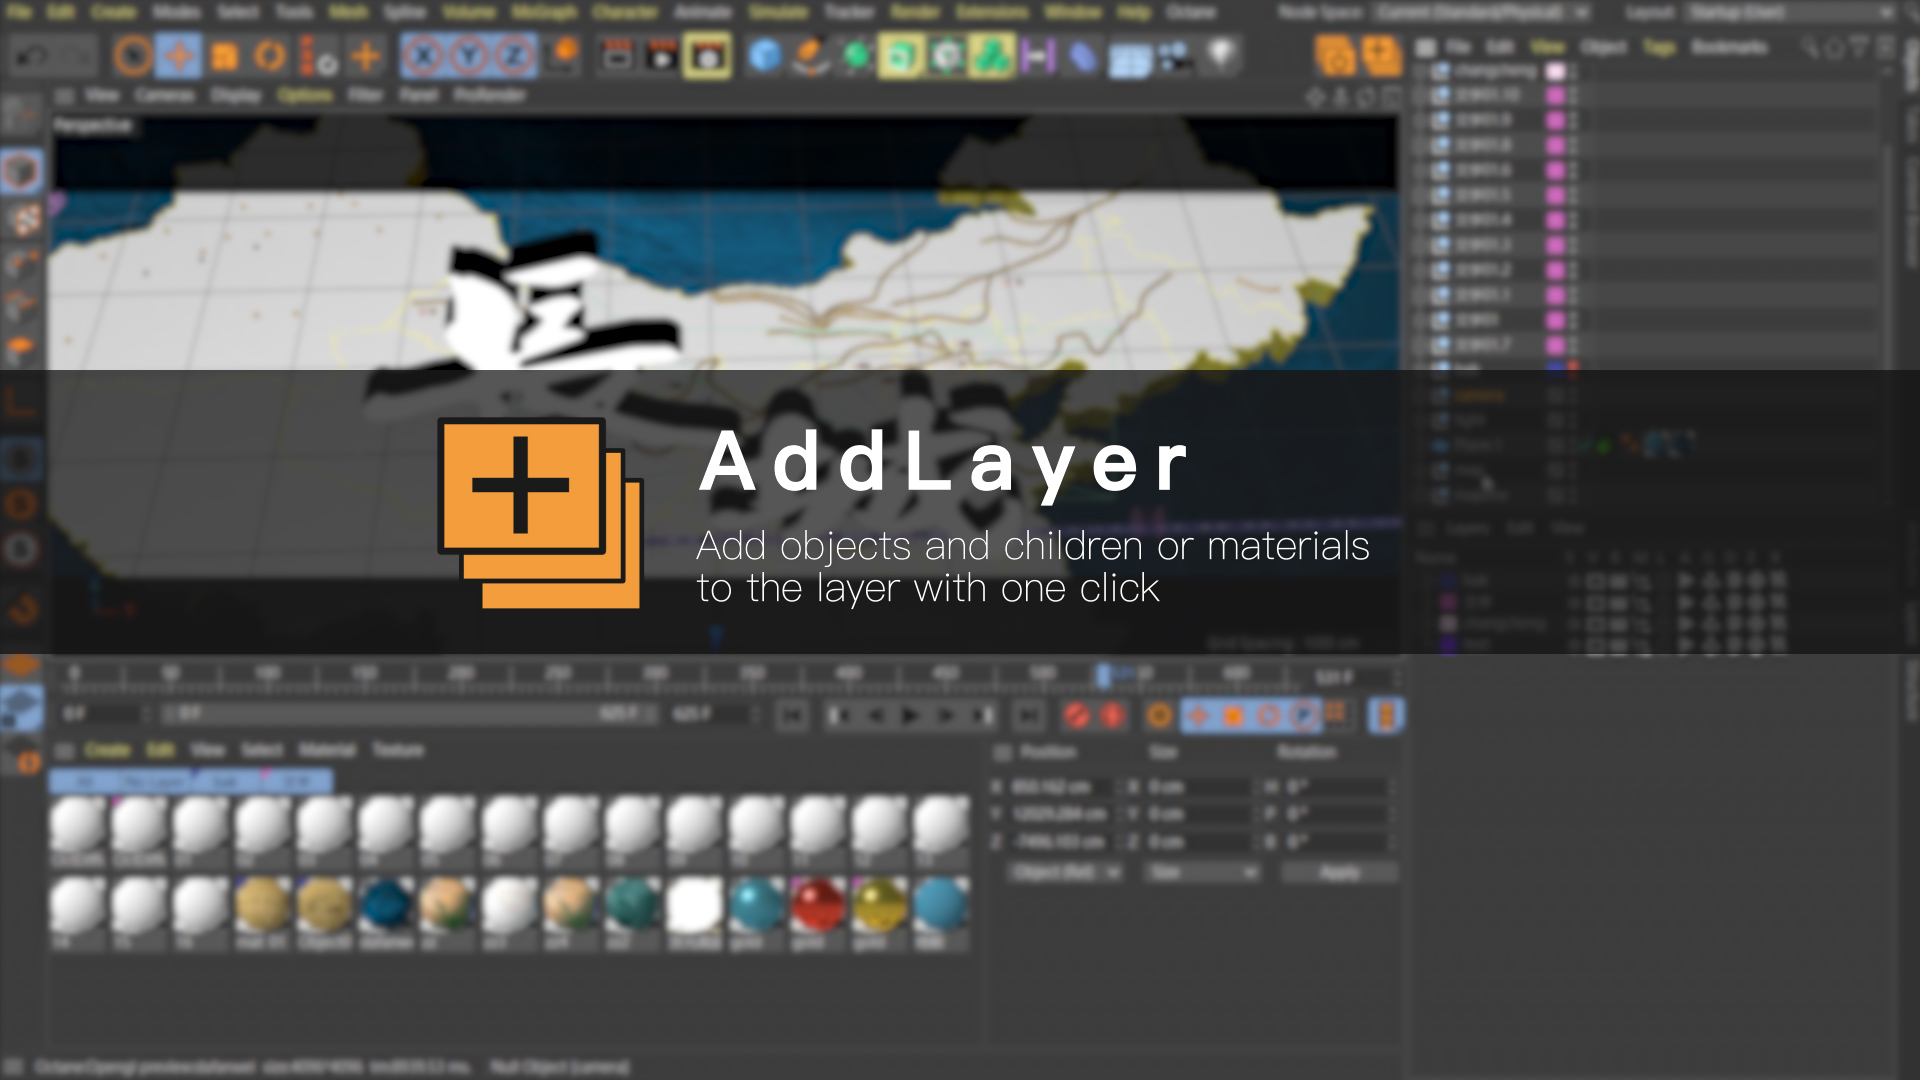This screenshot has width=1920, height=1080.
Task: Click Render to Picture Viewer icon
Action: [x=662, y=56]
